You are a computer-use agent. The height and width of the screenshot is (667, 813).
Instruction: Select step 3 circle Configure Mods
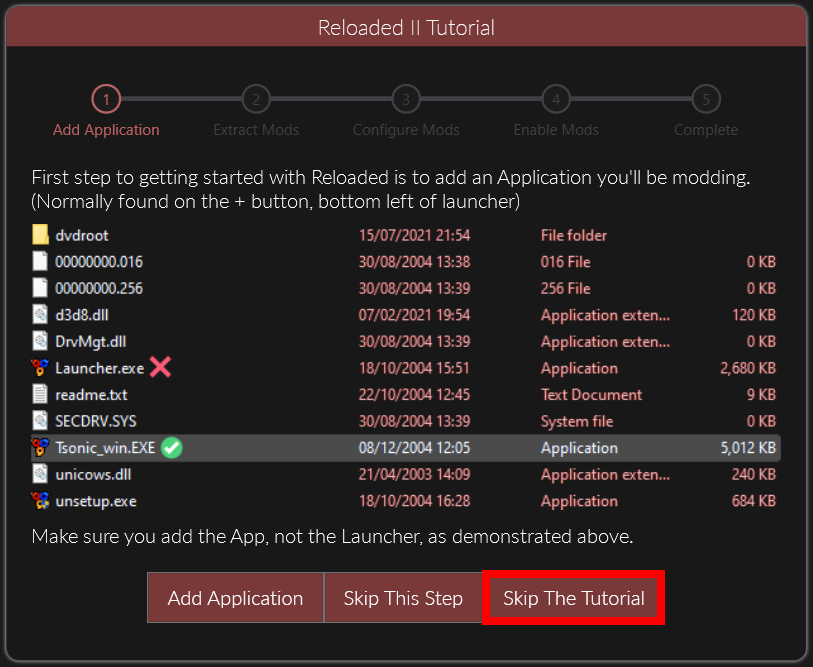pyautogui.click(x=406, y=99)
